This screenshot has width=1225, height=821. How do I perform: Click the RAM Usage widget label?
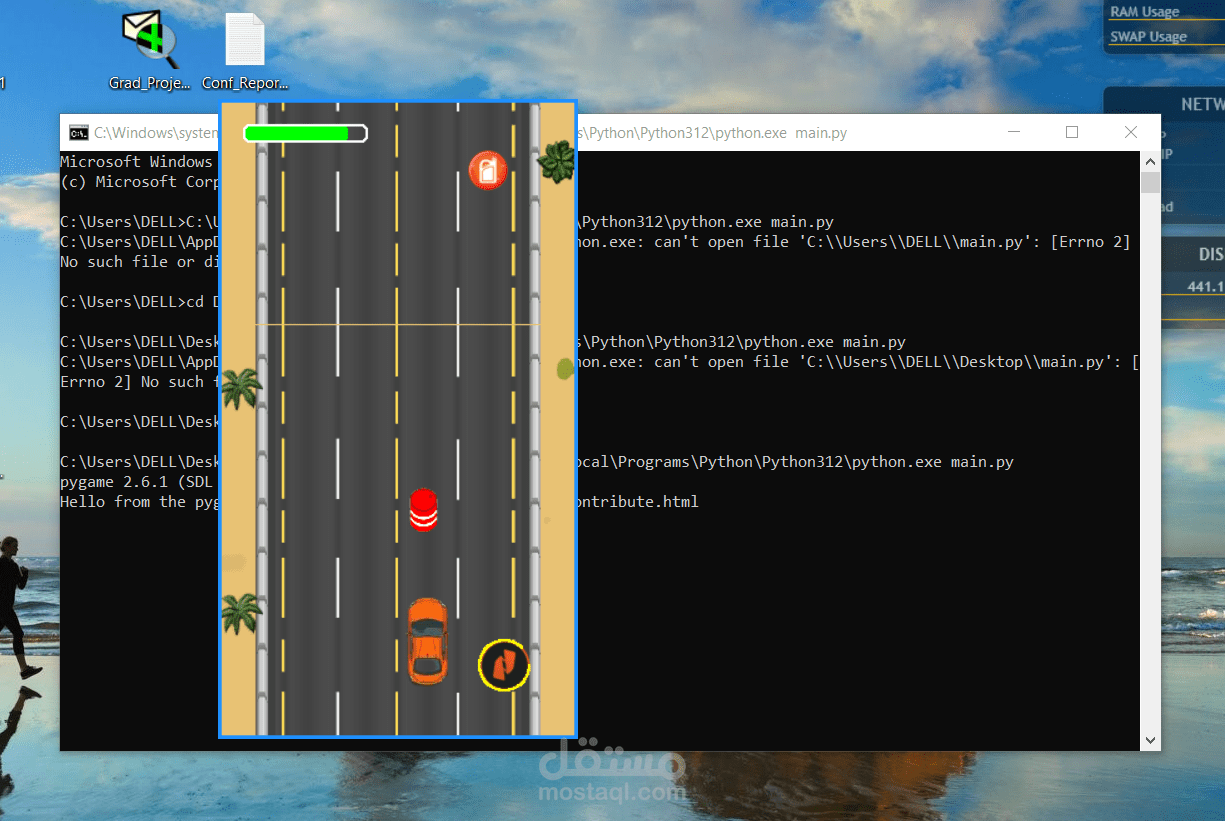coord(1144,12)
